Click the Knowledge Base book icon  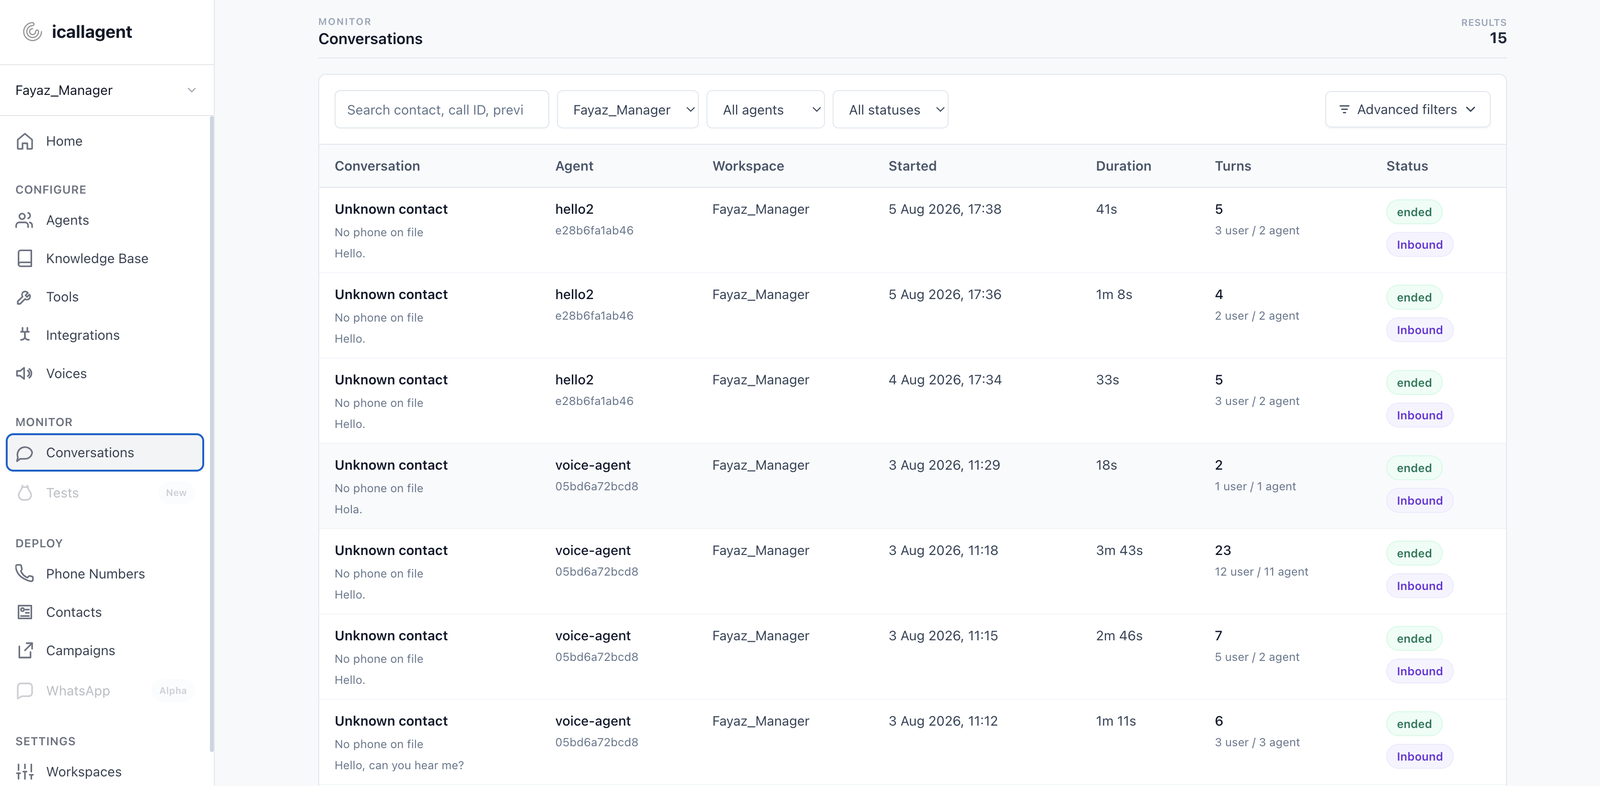pyautogui.click(x=25, y=258)
